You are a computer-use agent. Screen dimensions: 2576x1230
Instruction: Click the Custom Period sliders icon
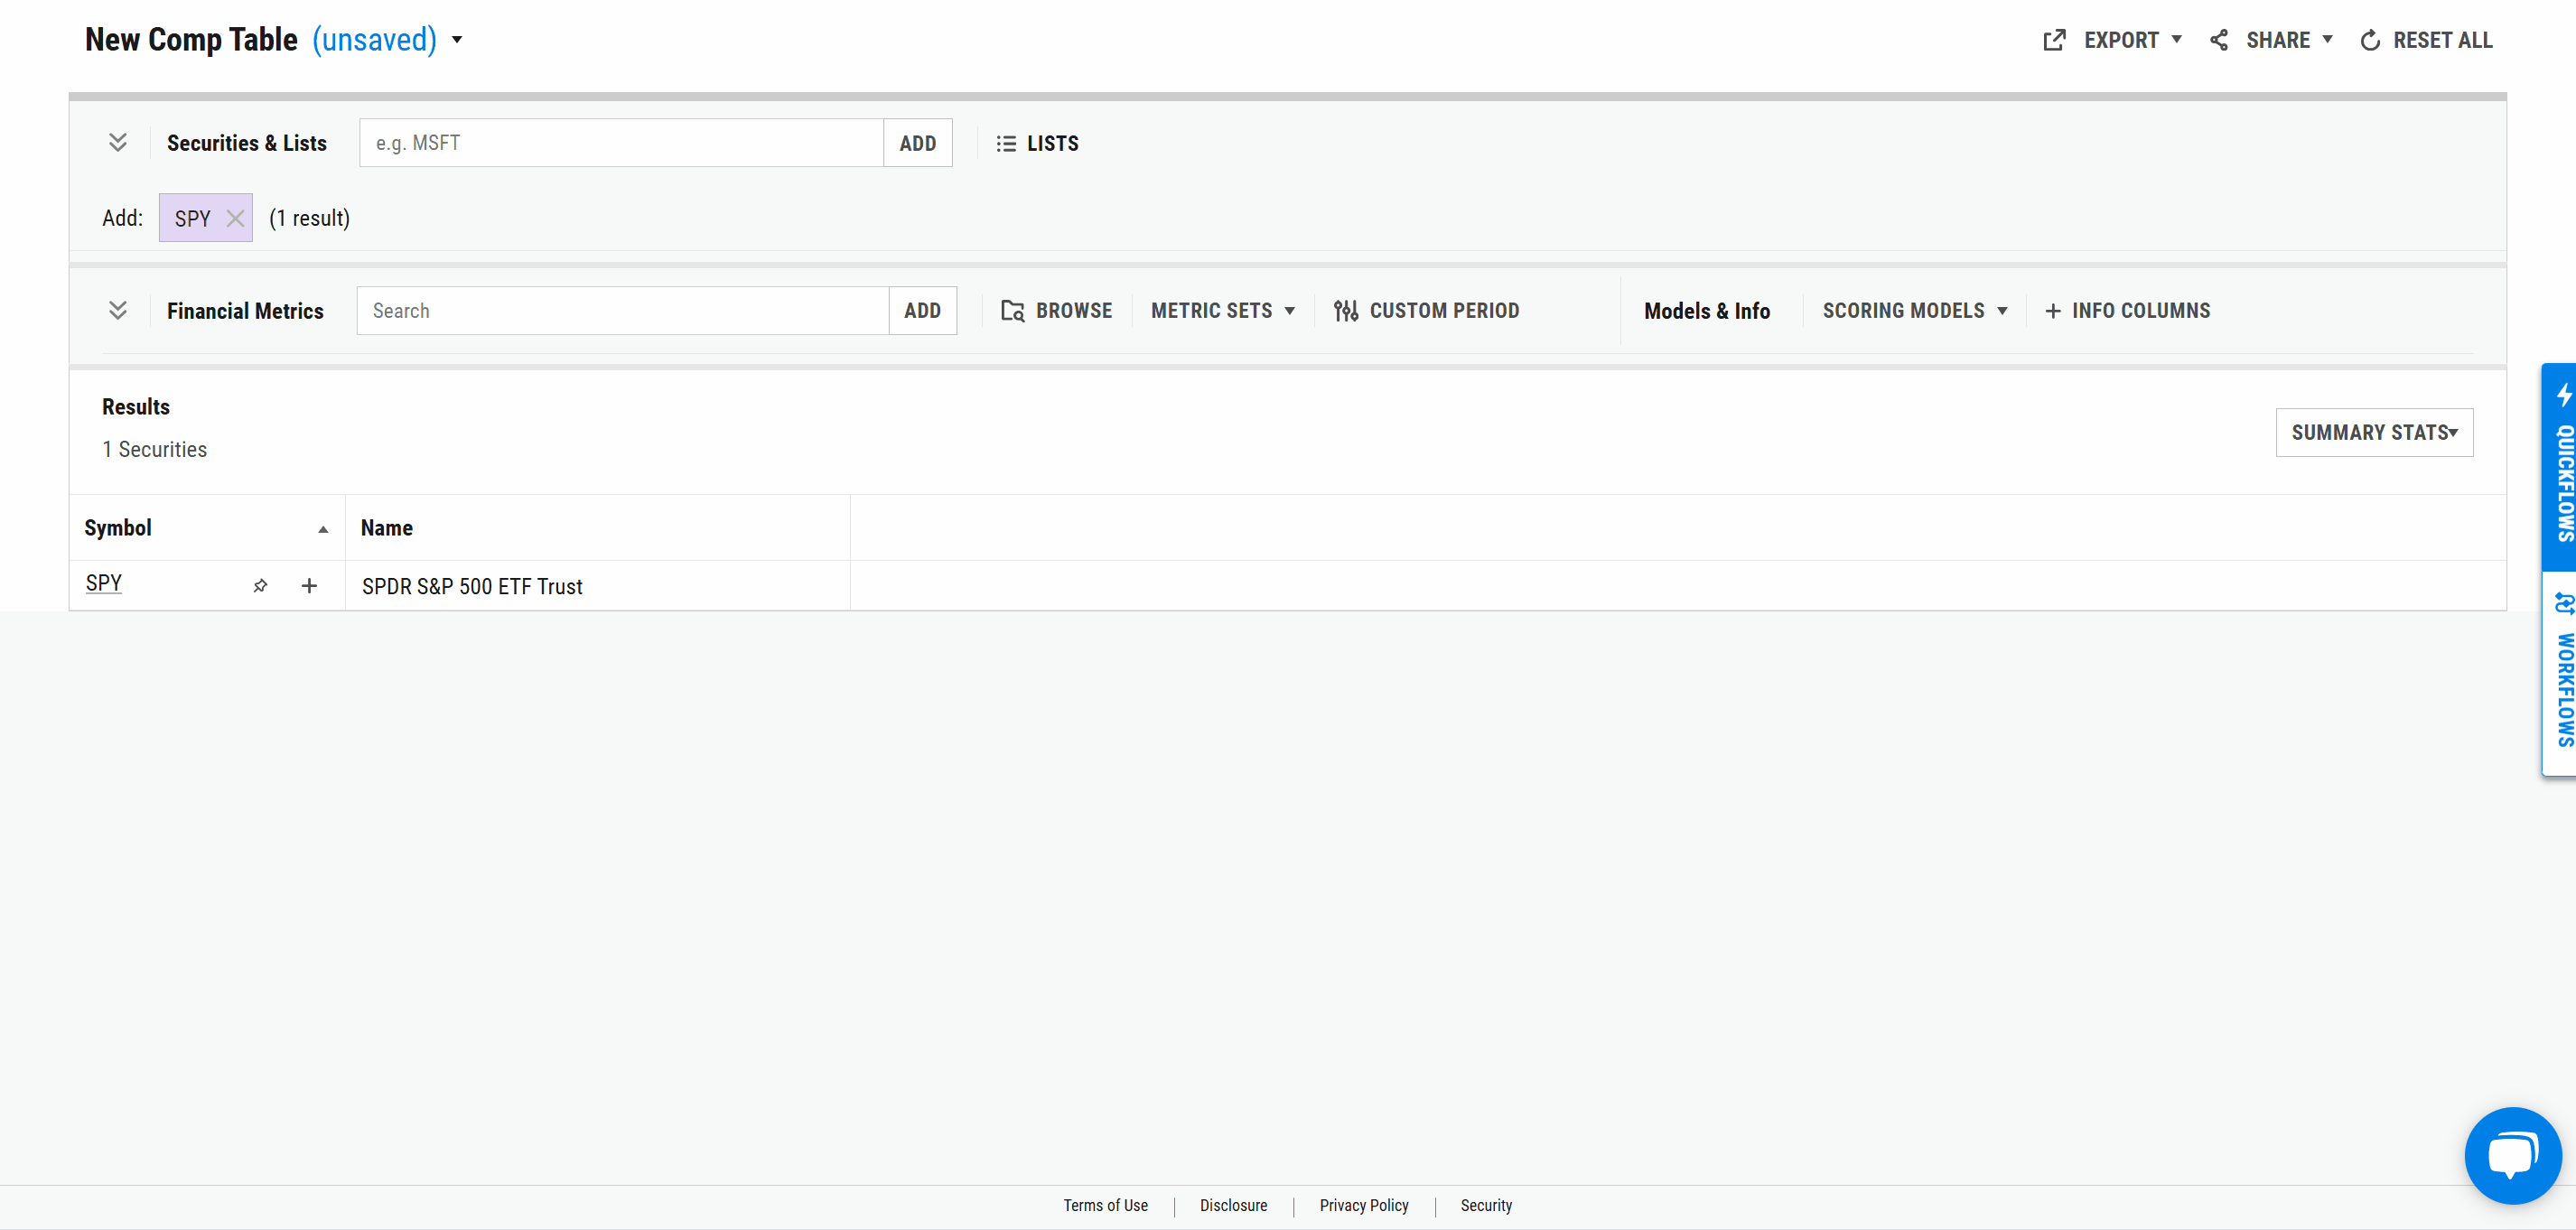click(1346, 311)
